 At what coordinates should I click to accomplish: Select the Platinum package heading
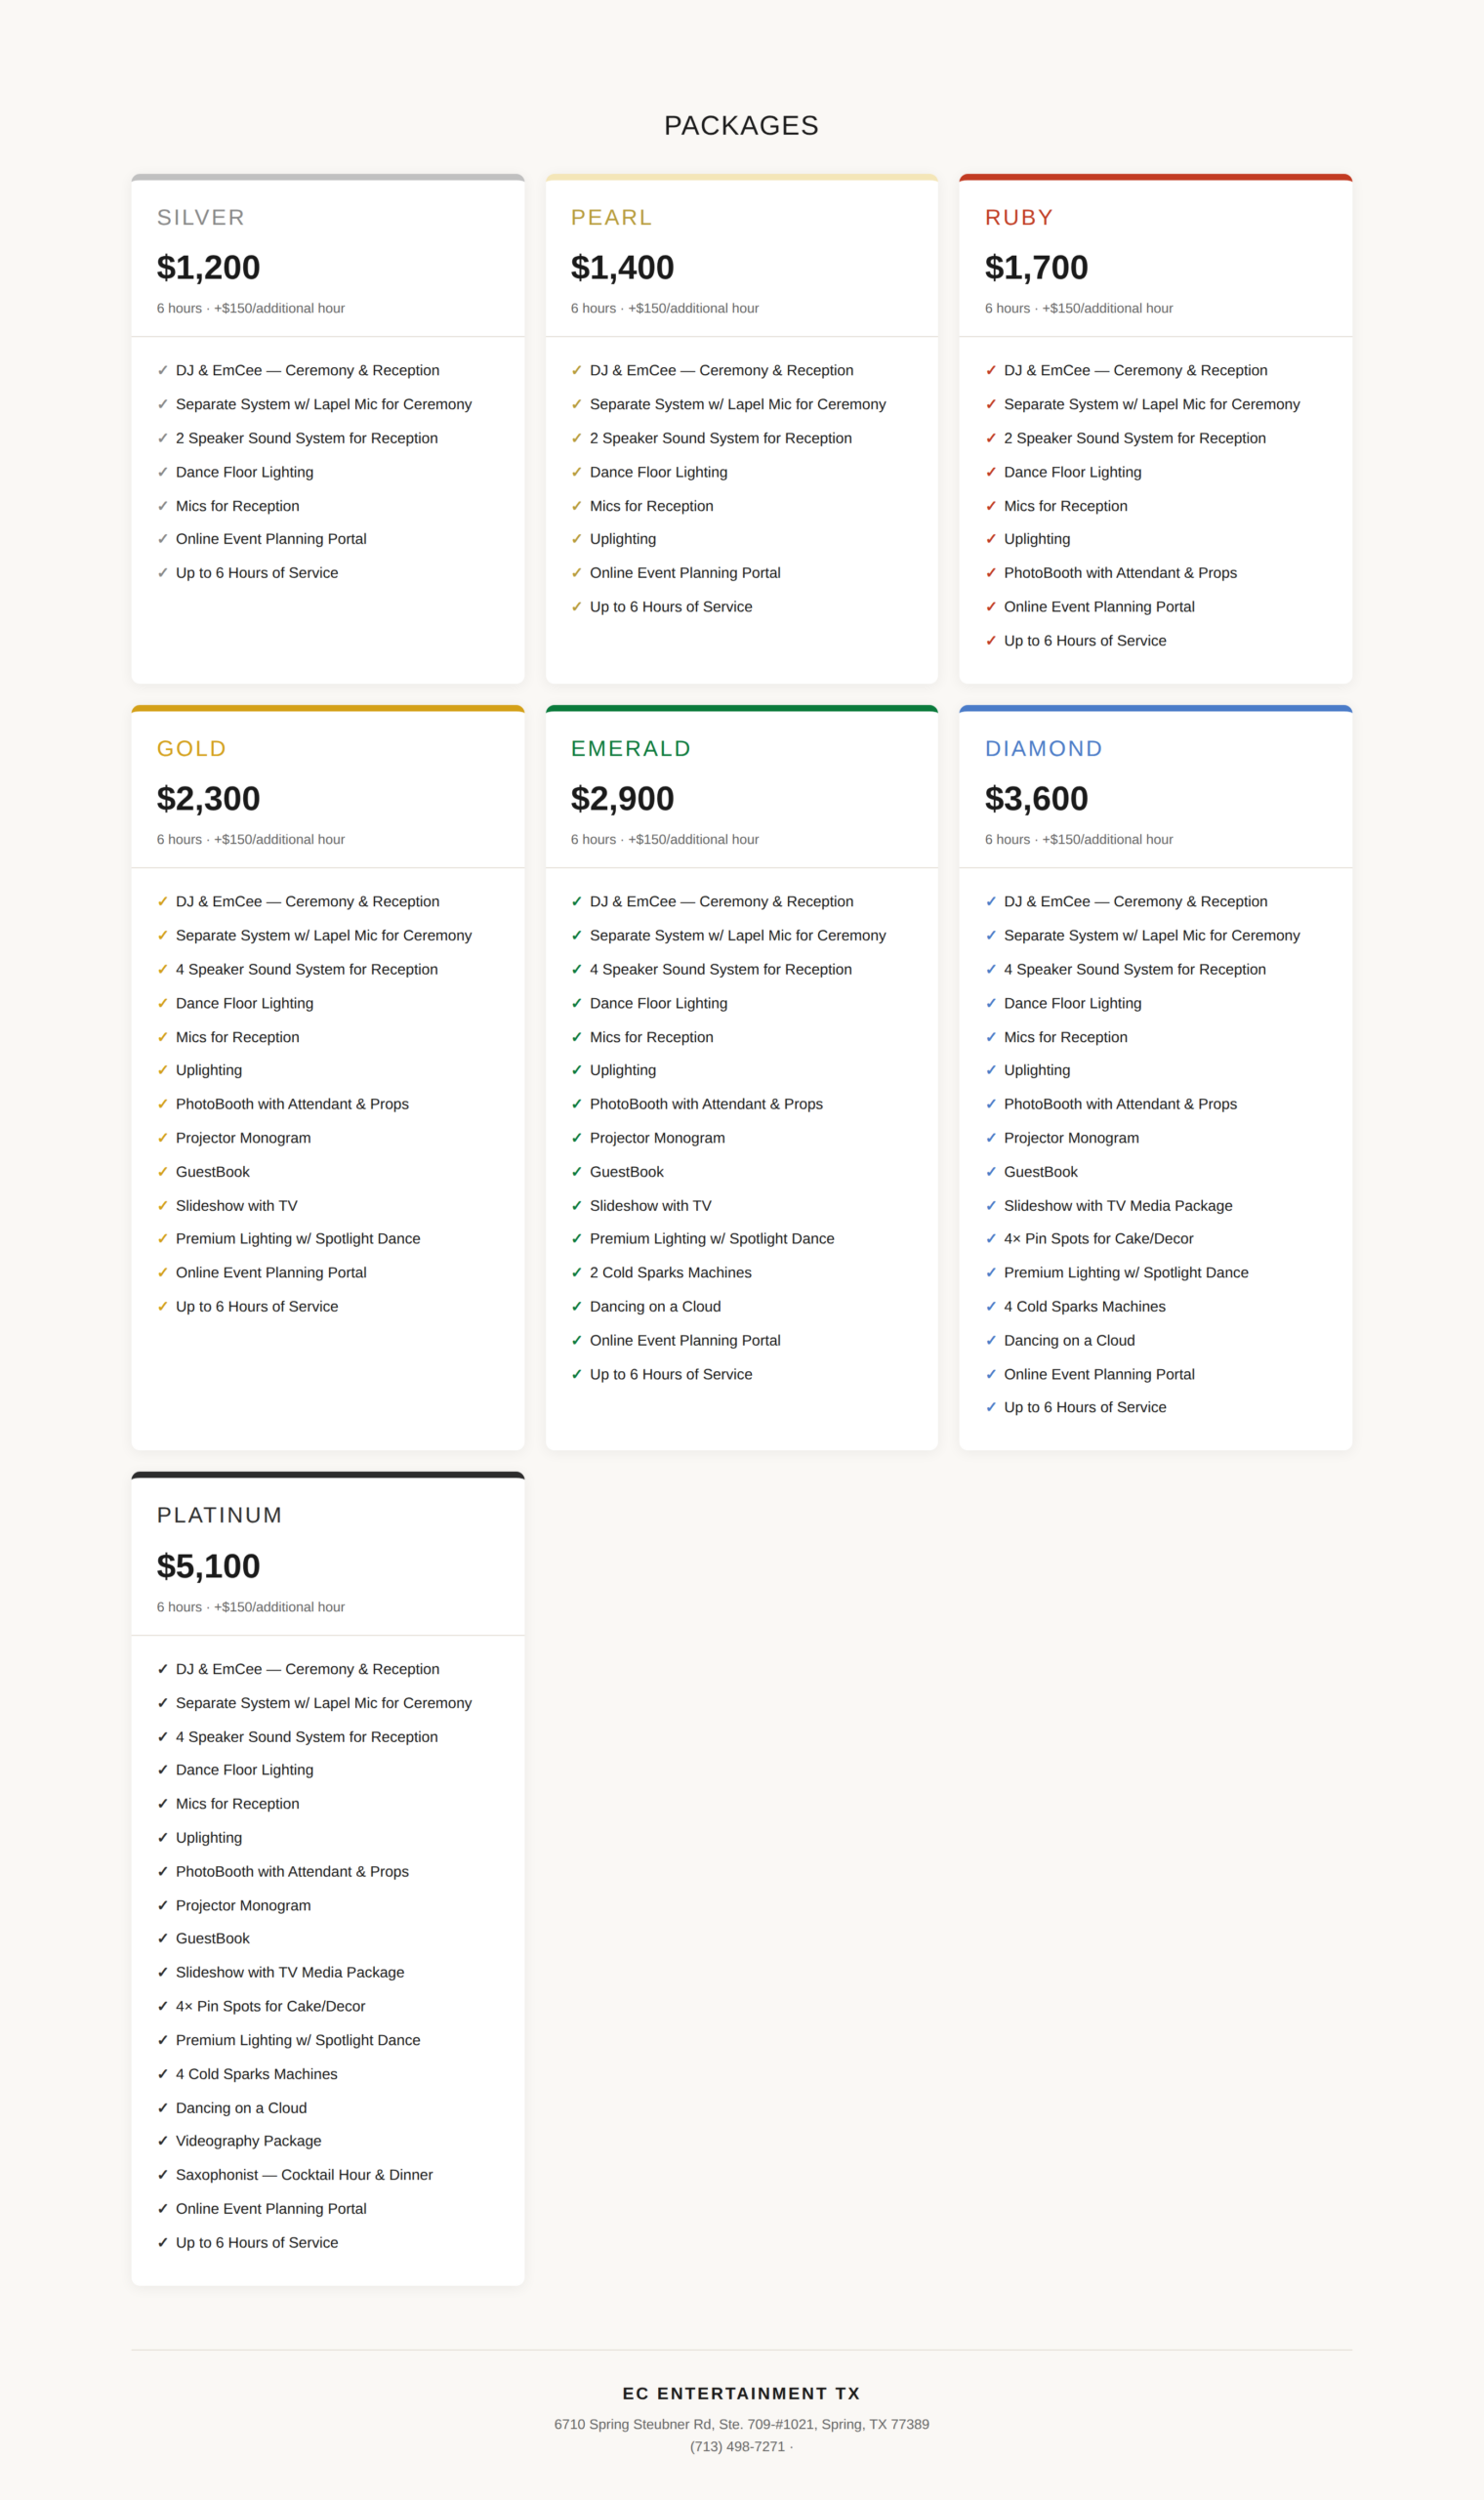tap(219, 1515)
